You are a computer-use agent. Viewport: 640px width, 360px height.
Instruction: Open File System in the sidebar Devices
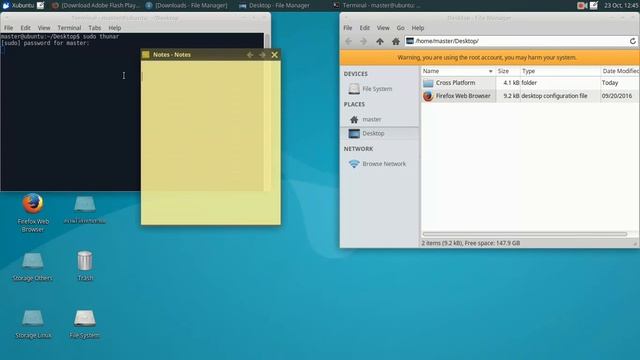pyautogui.click(x=371, y=89)
